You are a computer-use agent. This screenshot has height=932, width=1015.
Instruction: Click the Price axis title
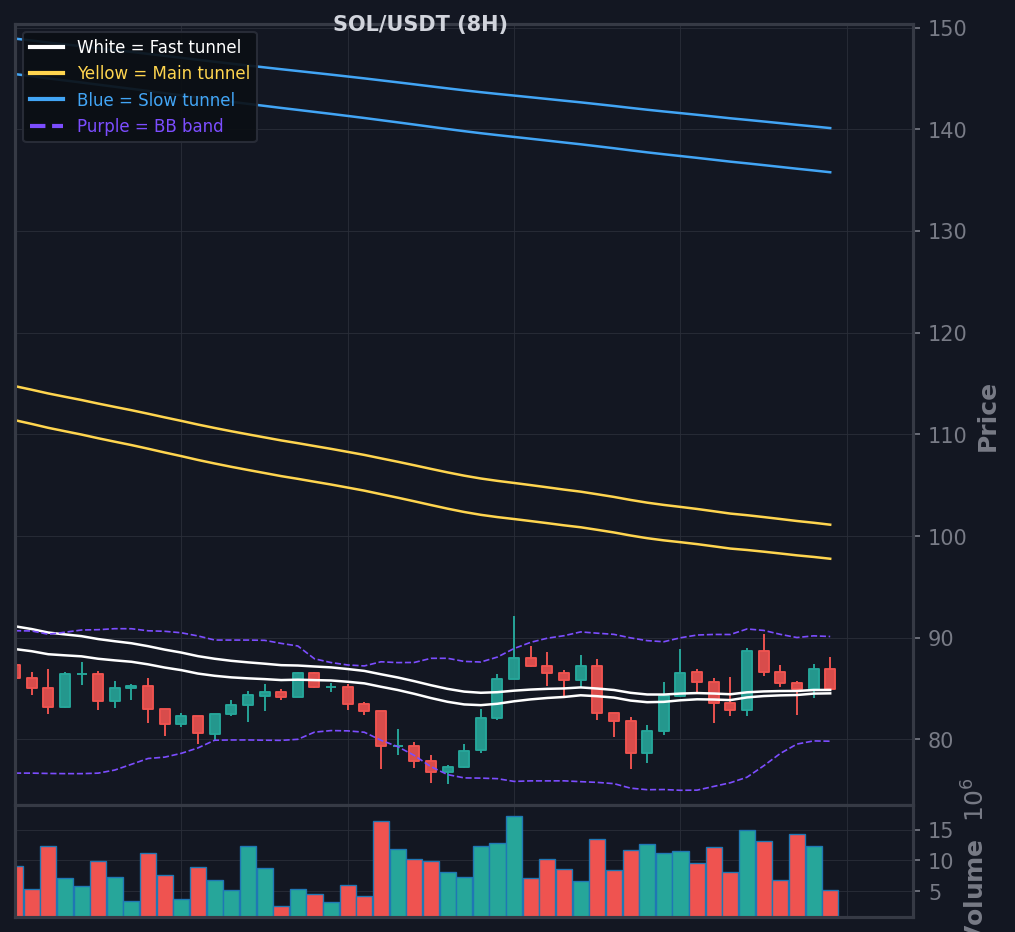click(987, 418)
